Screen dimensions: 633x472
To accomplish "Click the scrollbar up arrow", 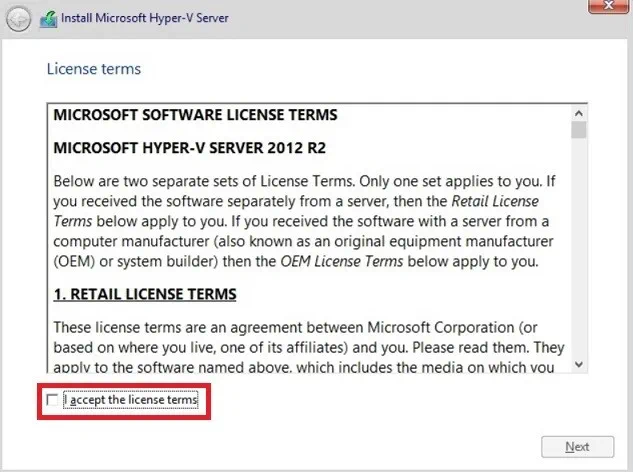I will [578, 112].
